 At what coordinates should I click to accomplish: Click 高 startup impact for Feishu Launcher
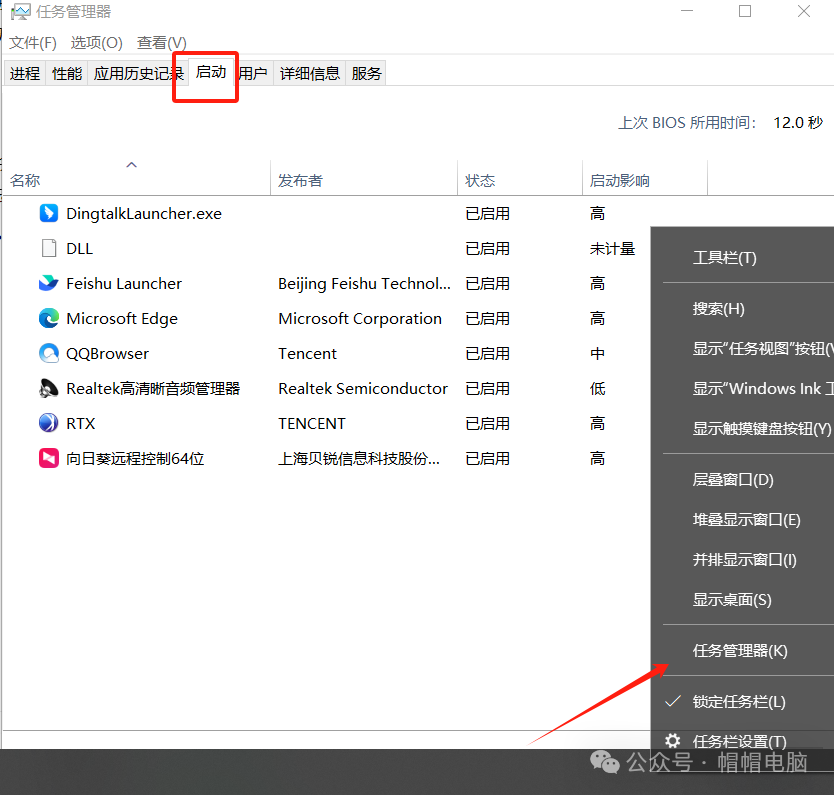[597, 283]
